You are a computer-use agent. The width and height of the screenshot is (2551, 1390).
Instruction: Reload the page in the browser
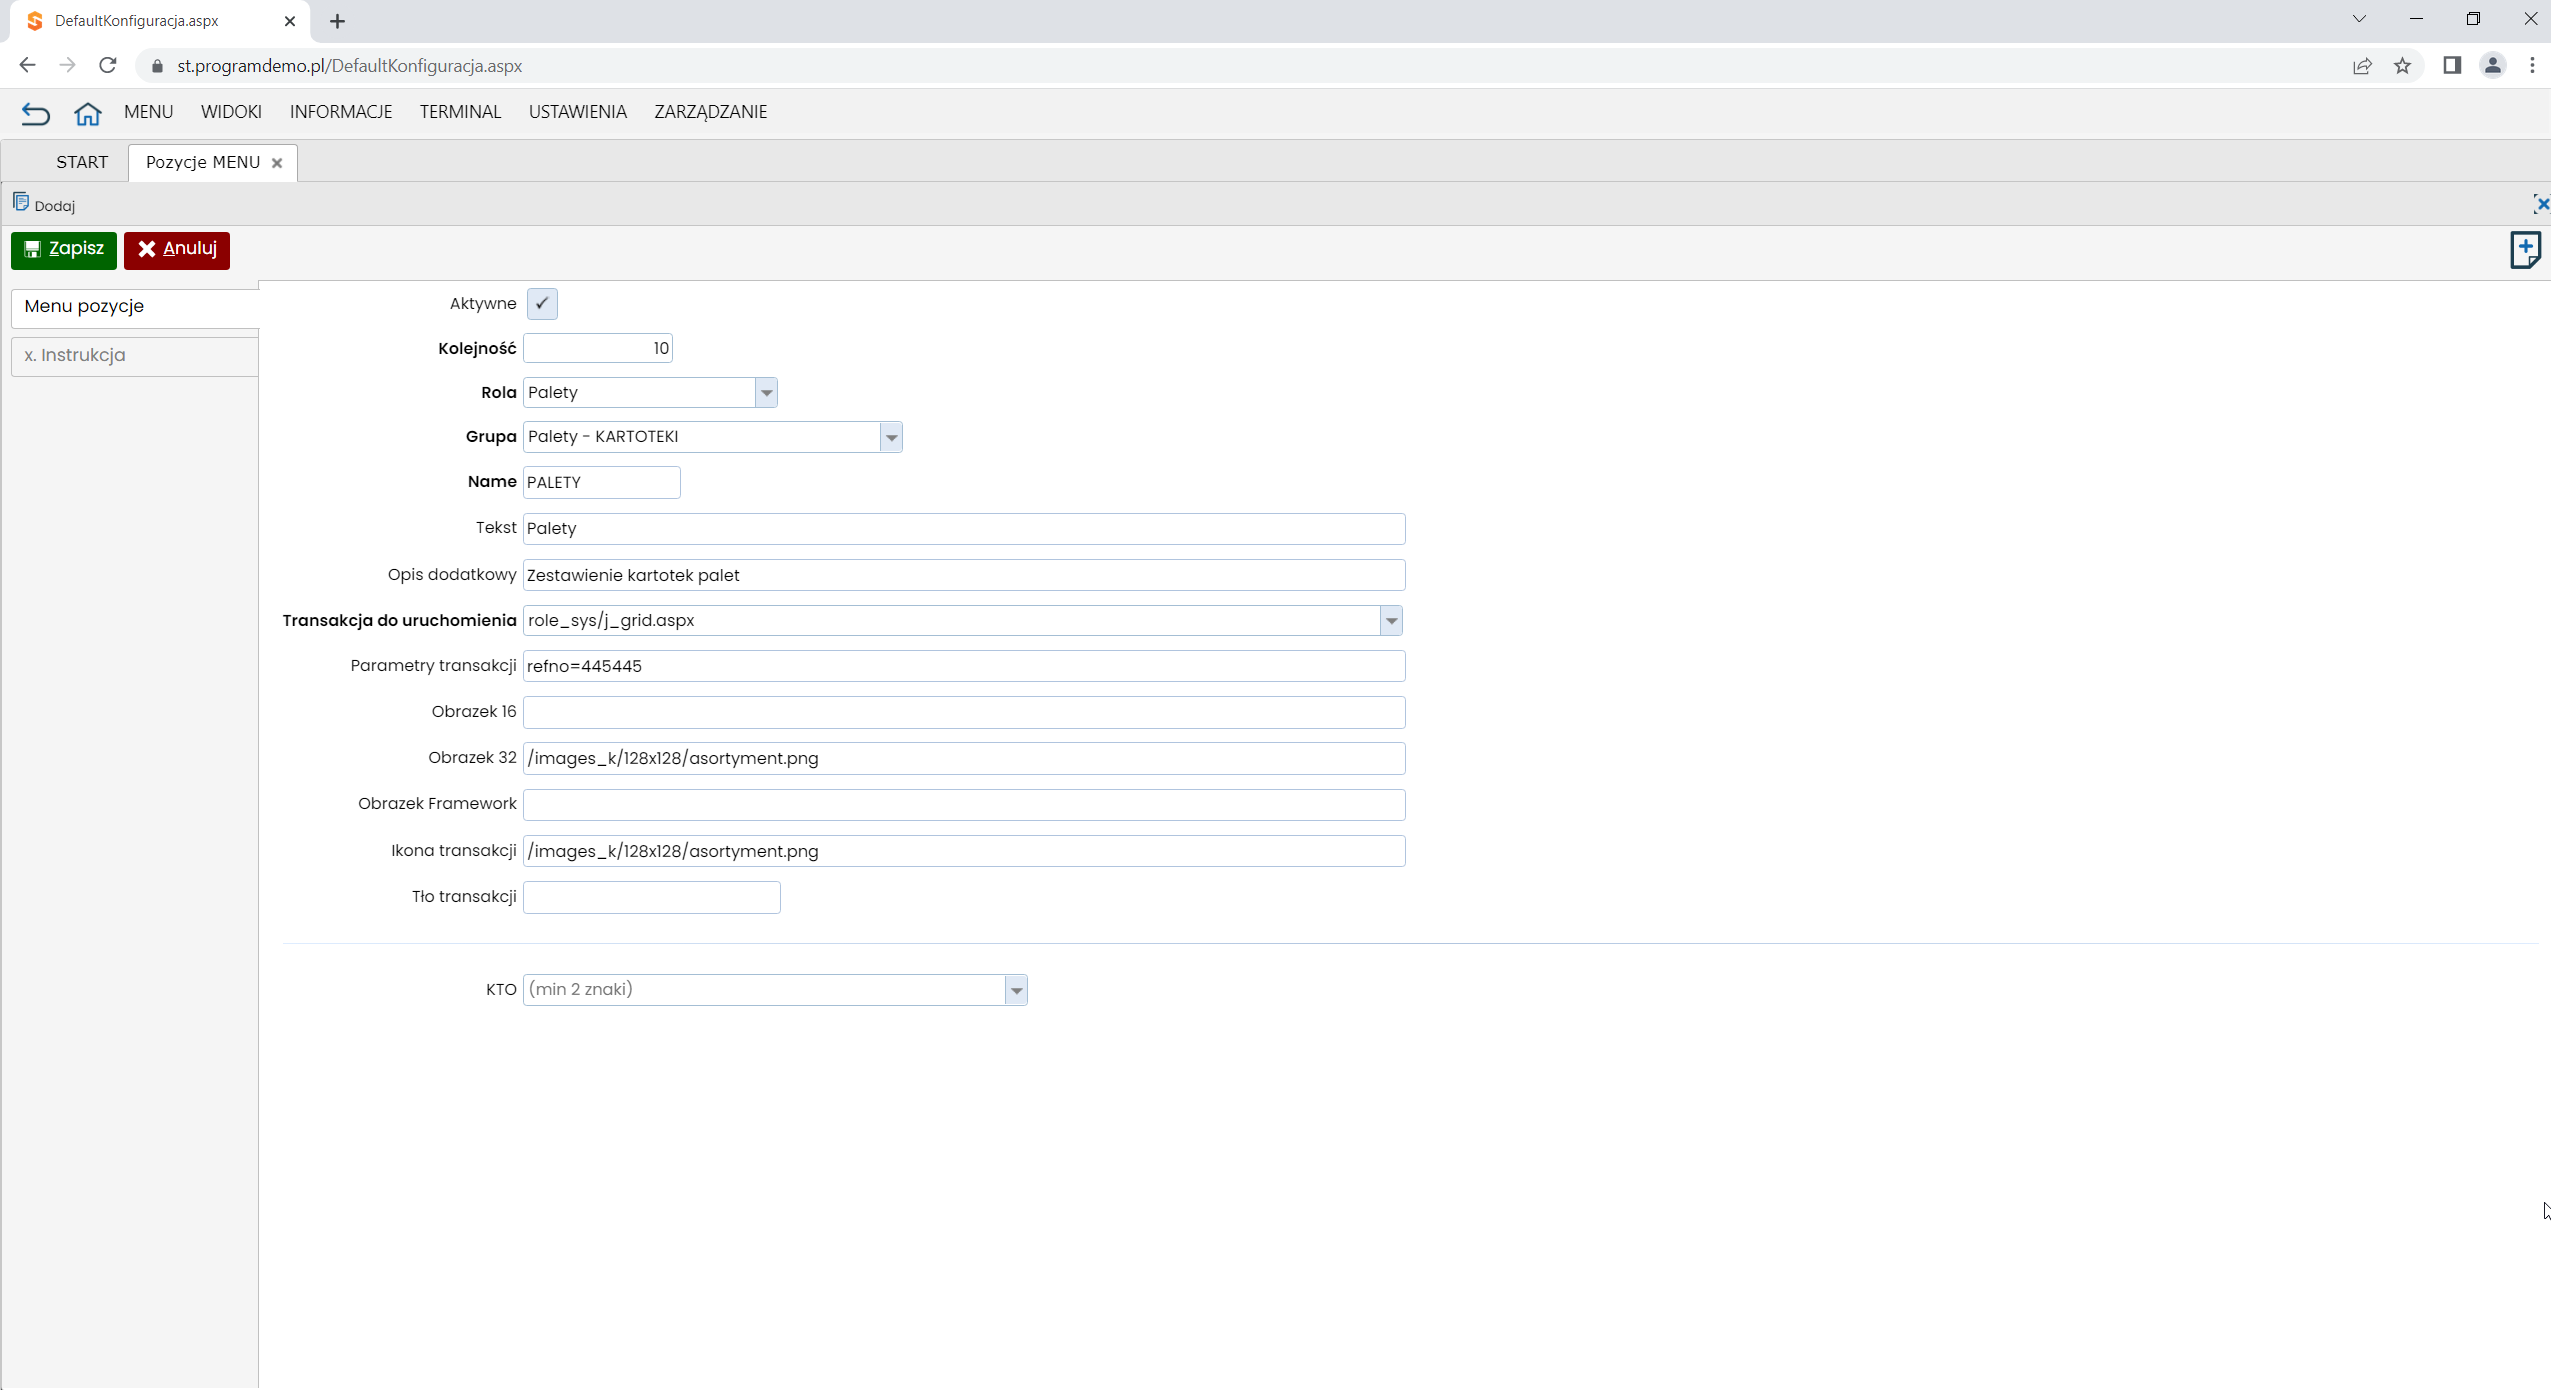(x=108, y=66)
